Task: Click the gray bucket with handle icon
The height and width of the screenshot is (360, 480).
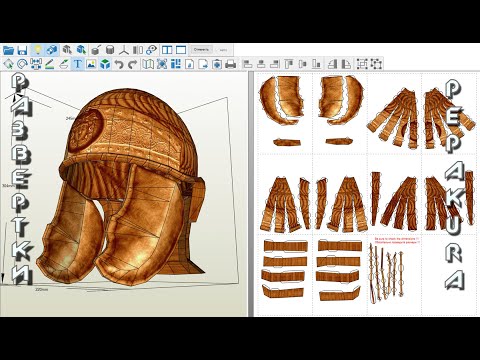Action: [x=96, y=50]
